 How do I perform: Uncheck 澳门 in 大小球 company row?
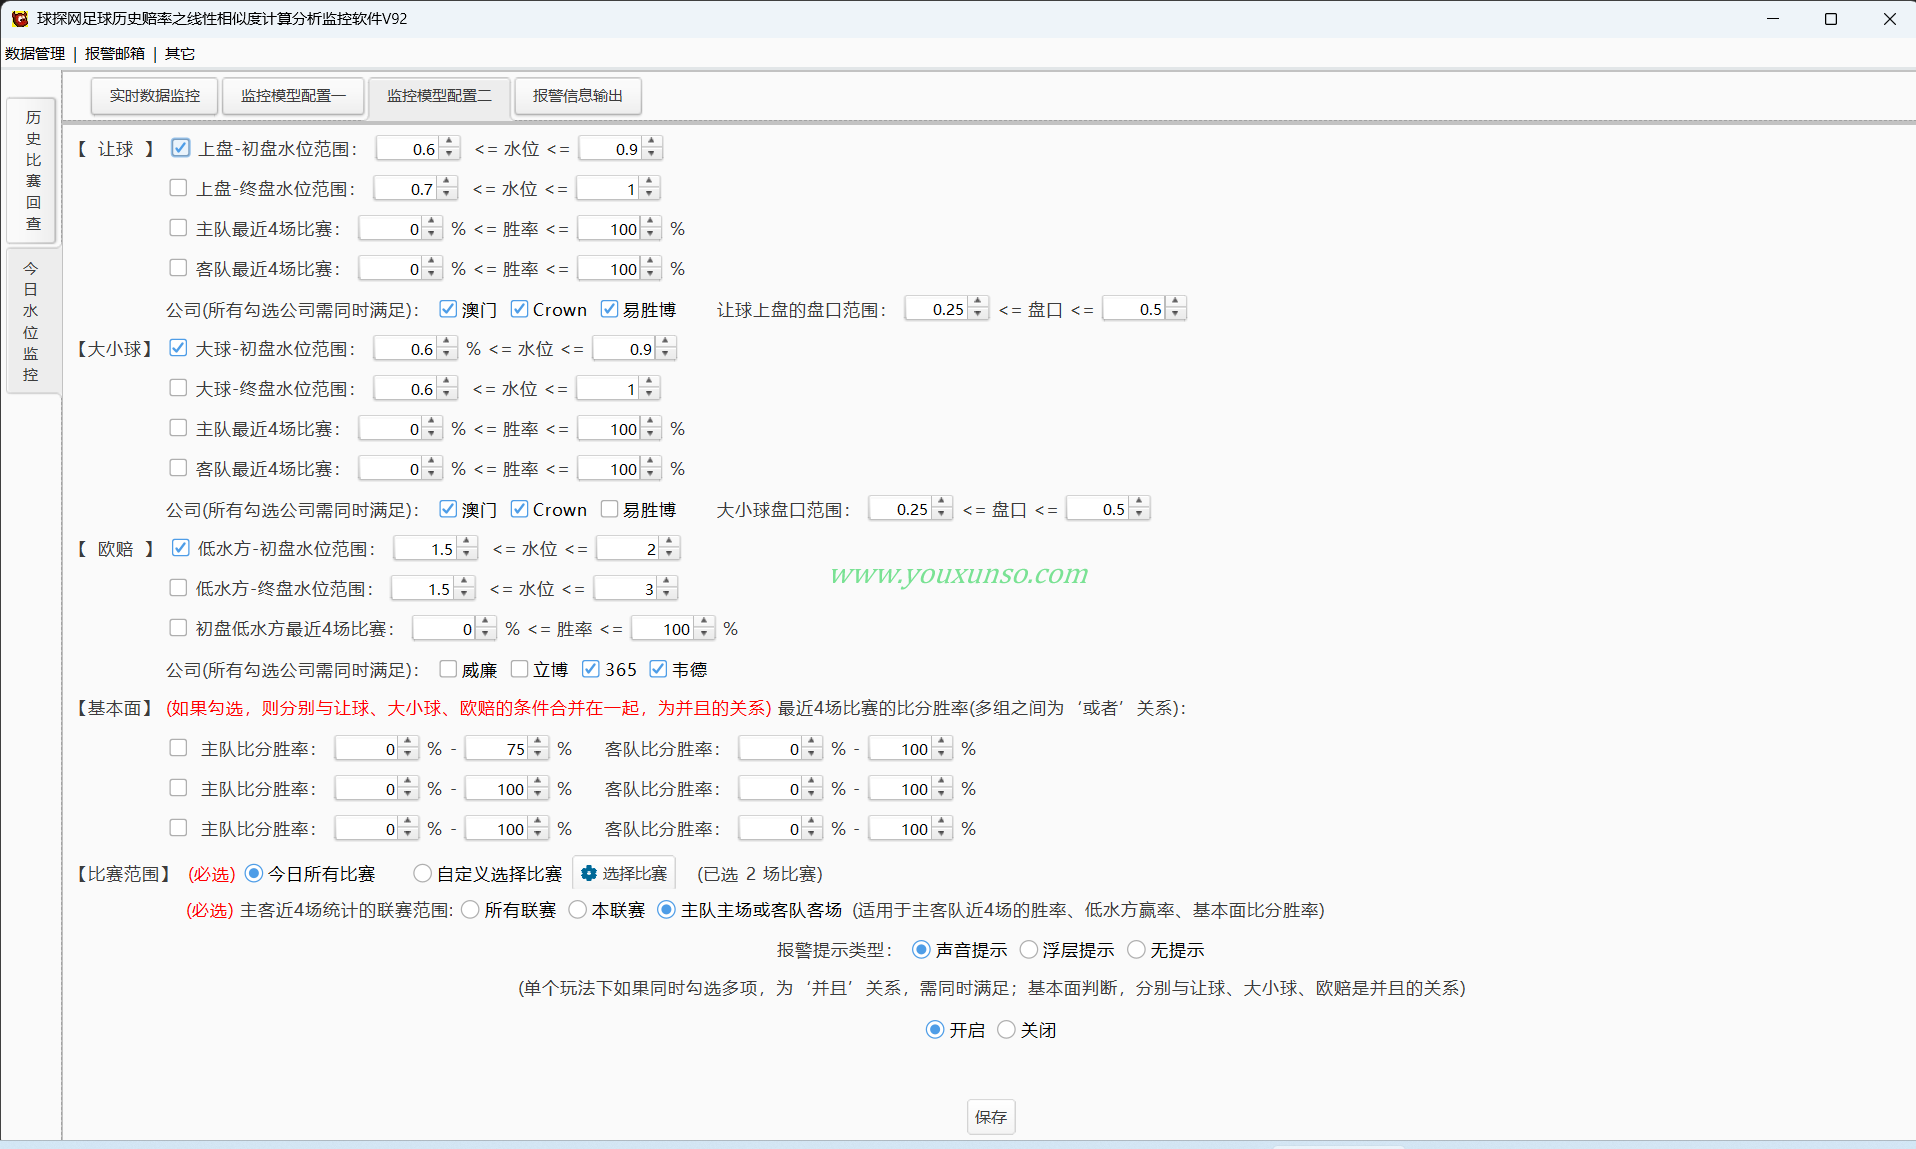[x=448, y=509]
